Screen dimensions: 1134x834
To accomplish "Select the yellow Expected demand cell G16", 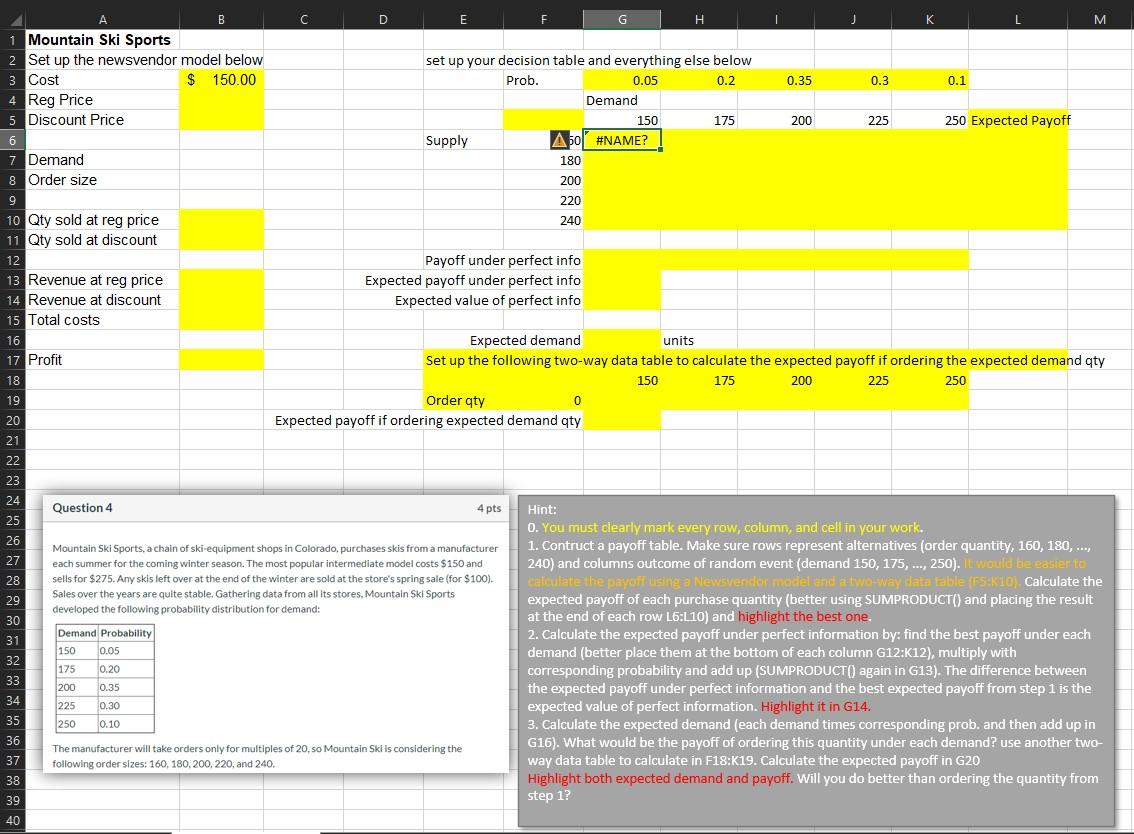I will (x=622, y=340).
